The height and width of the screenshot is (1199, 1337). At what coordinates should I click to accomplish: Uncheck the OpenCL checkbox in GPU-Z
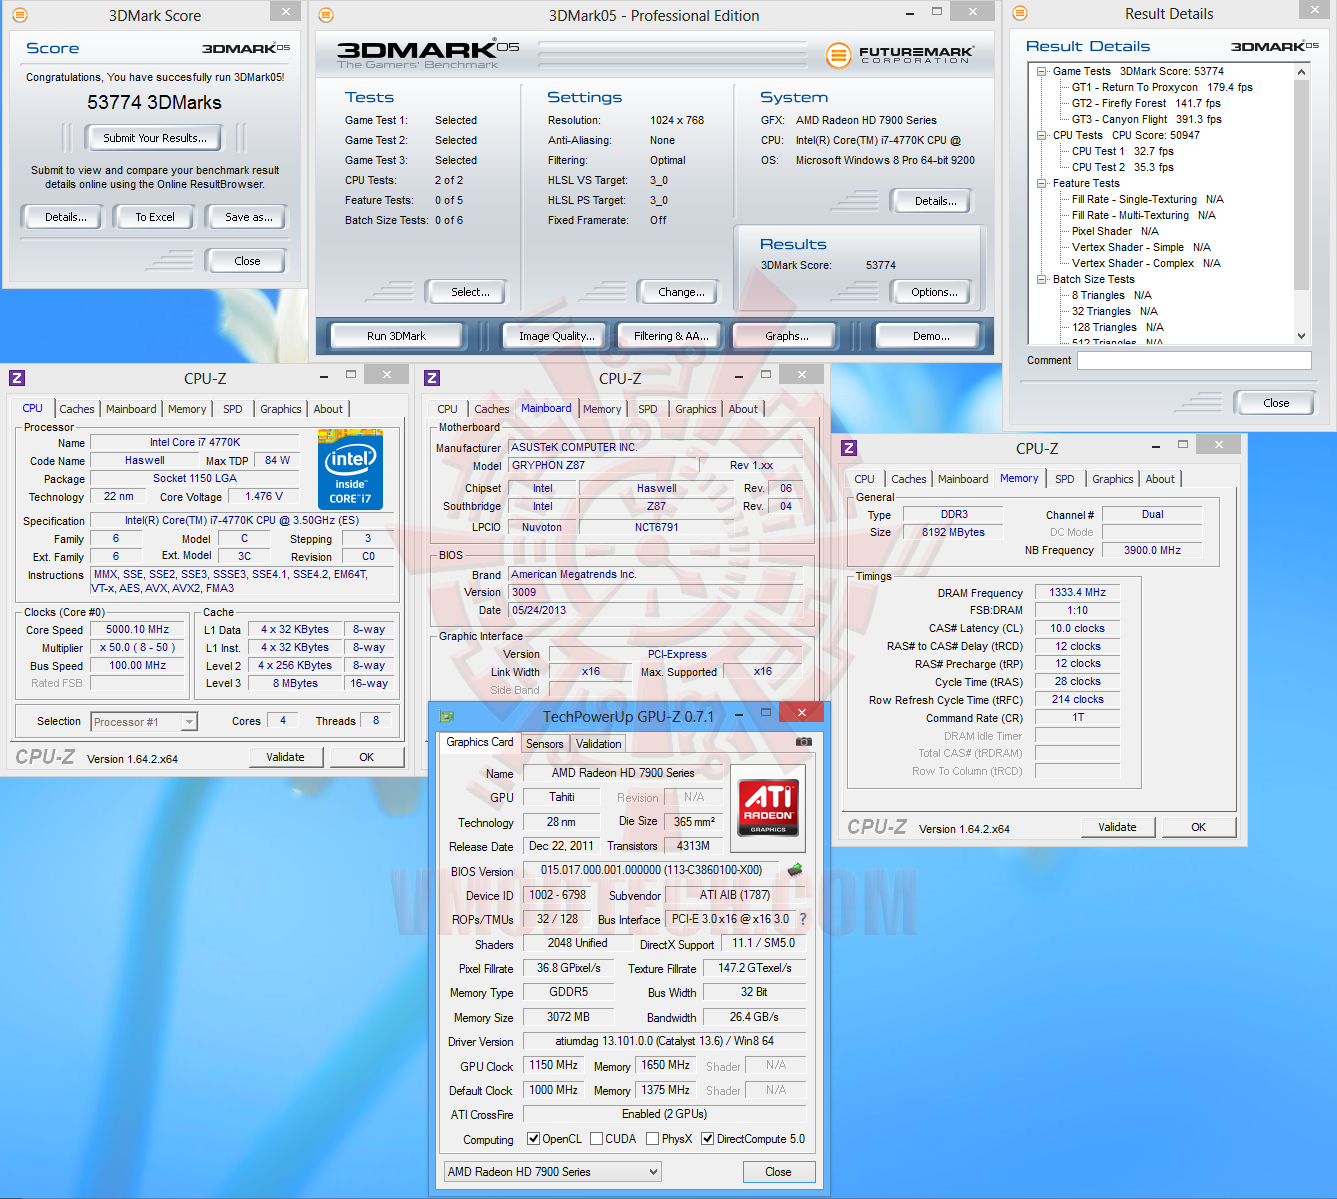point(534,1139)
